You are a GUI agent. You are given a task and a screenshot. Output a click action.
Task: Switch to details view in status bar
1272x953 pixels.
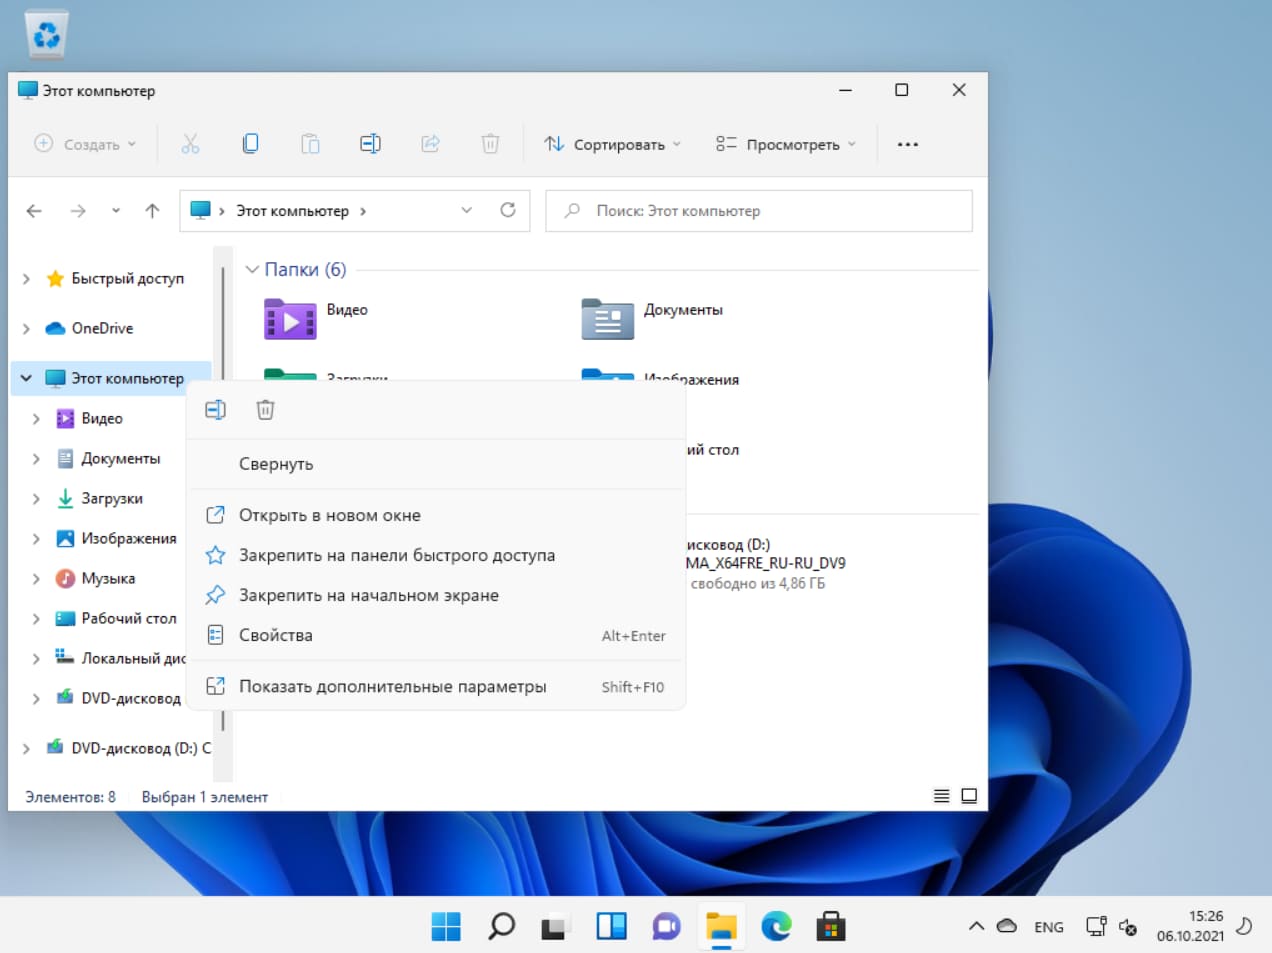point(941,796)
